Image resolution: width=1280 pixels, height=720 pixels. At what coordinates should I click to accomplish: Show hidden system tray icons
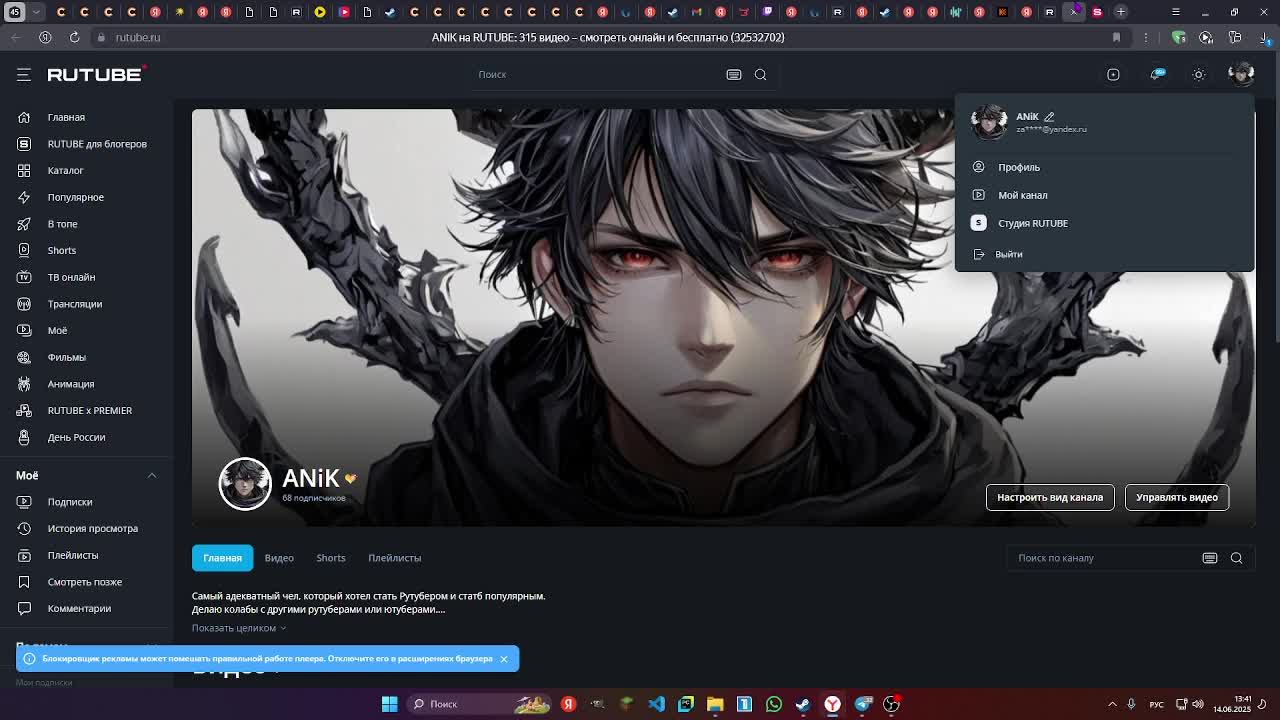(x=1112, y=704)
